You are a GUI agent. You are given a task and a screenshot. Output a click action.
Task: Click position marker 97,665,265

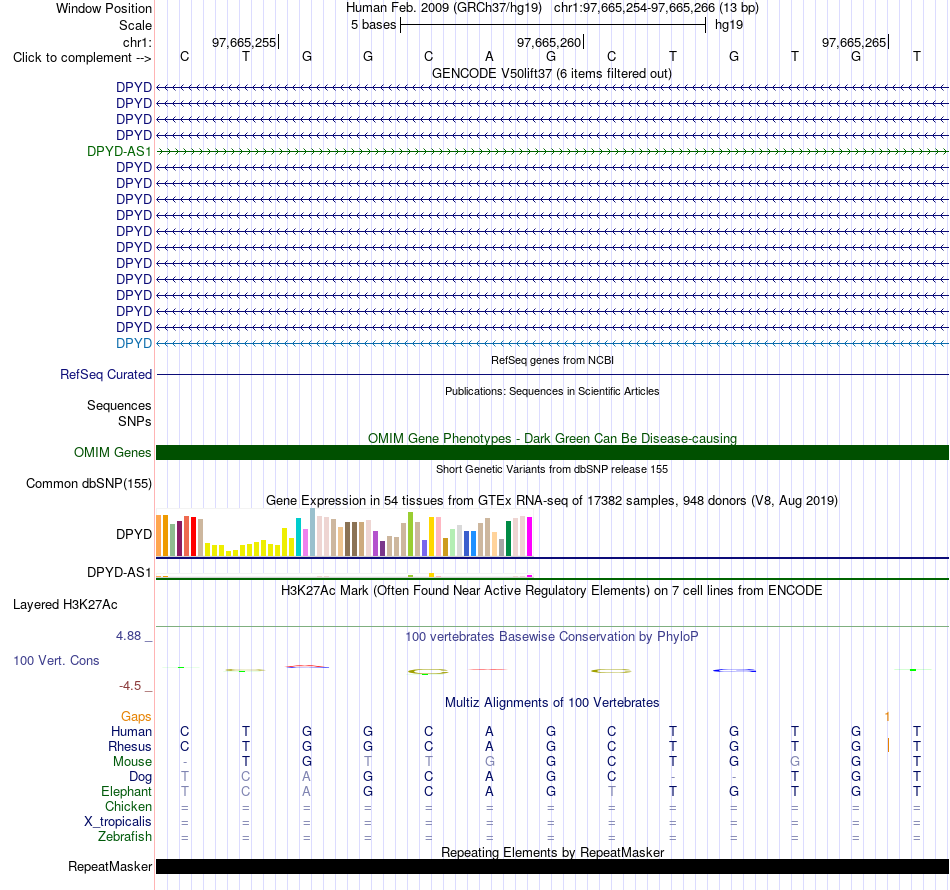pyautogui.click(x=854, y=42)
